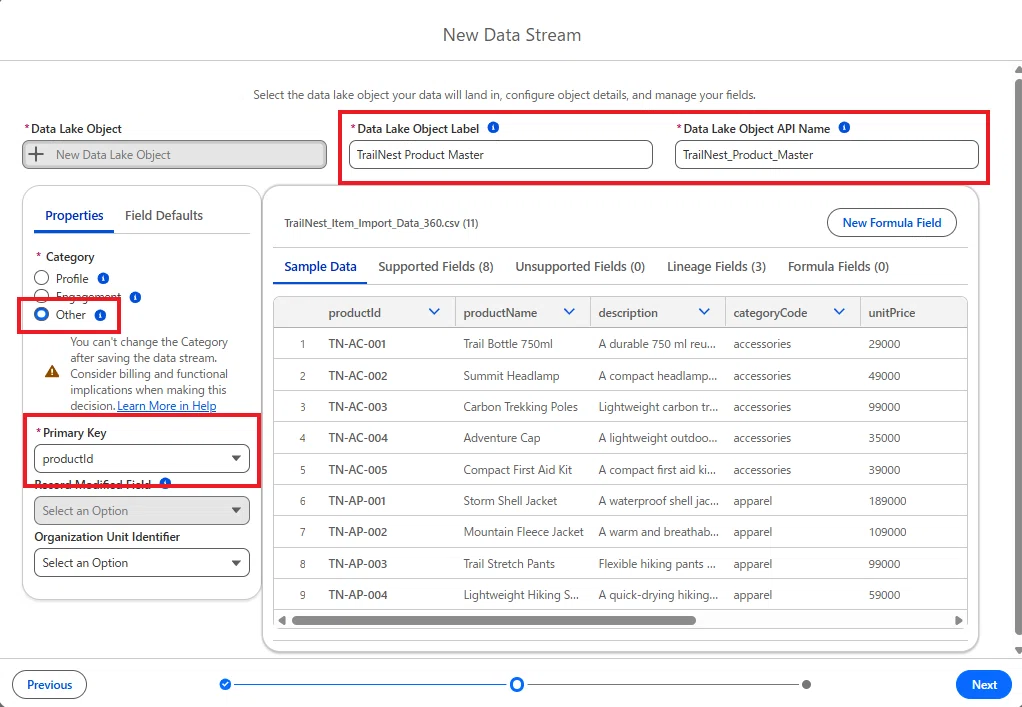
Task: Click the Next button
Action: coord(984,685)
